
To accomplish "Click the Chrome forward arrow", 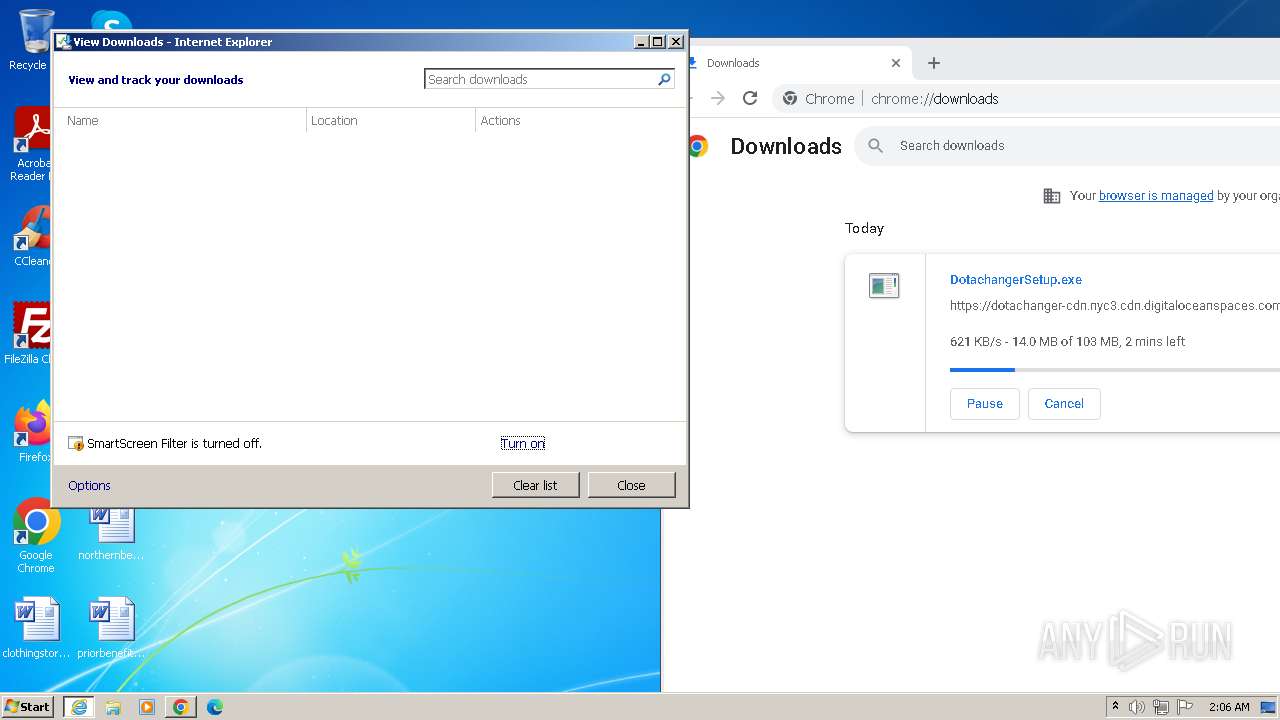I will (x=717, y=98).
